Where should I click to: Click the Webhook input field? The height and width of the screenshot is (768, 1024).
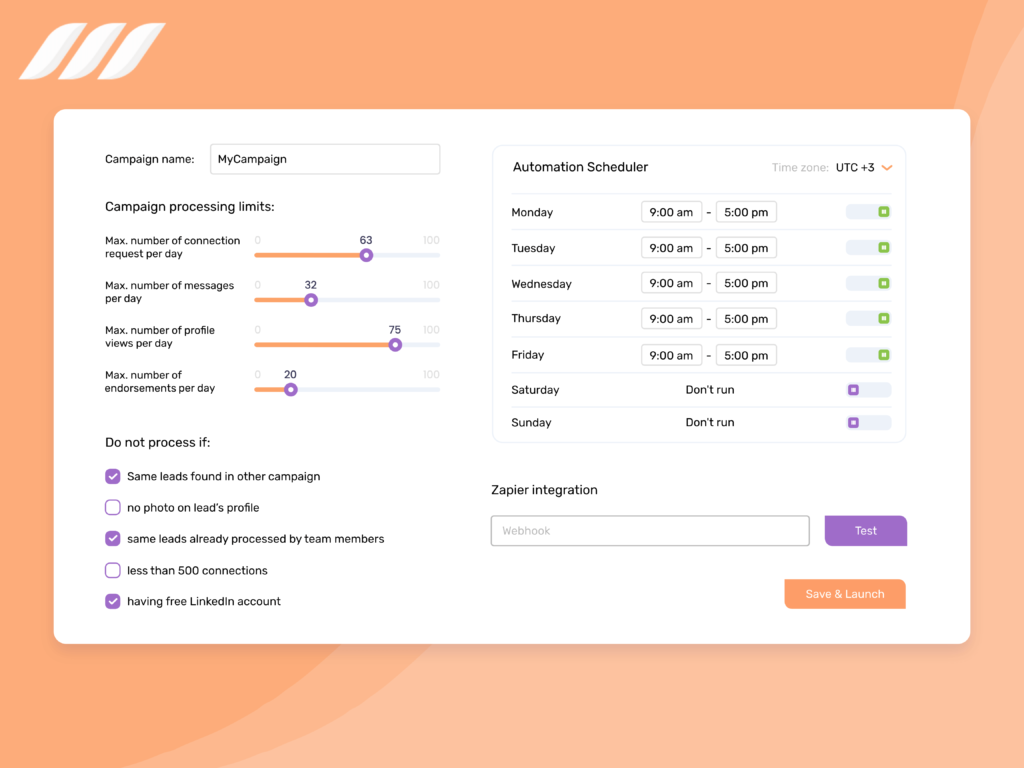click(650, 531)
